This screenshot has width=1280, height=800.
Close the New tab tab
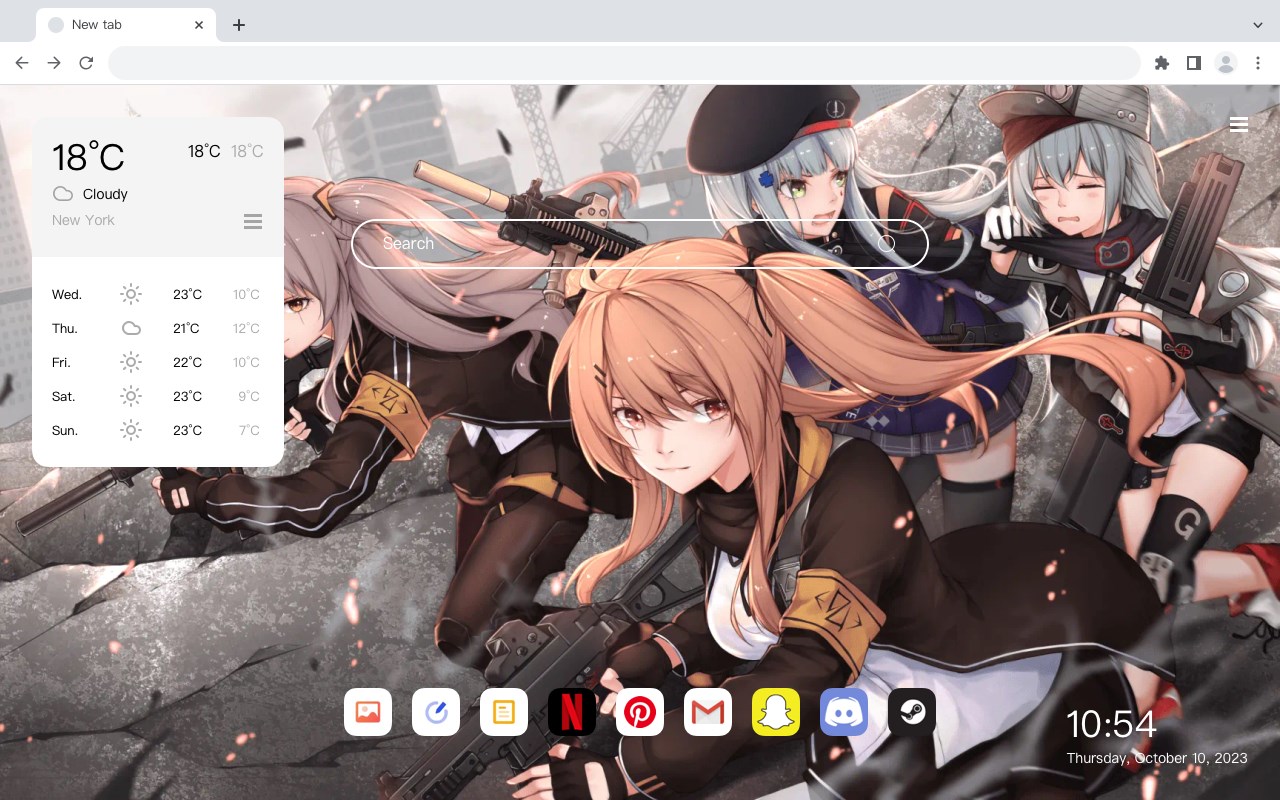(x=200, y=25)
